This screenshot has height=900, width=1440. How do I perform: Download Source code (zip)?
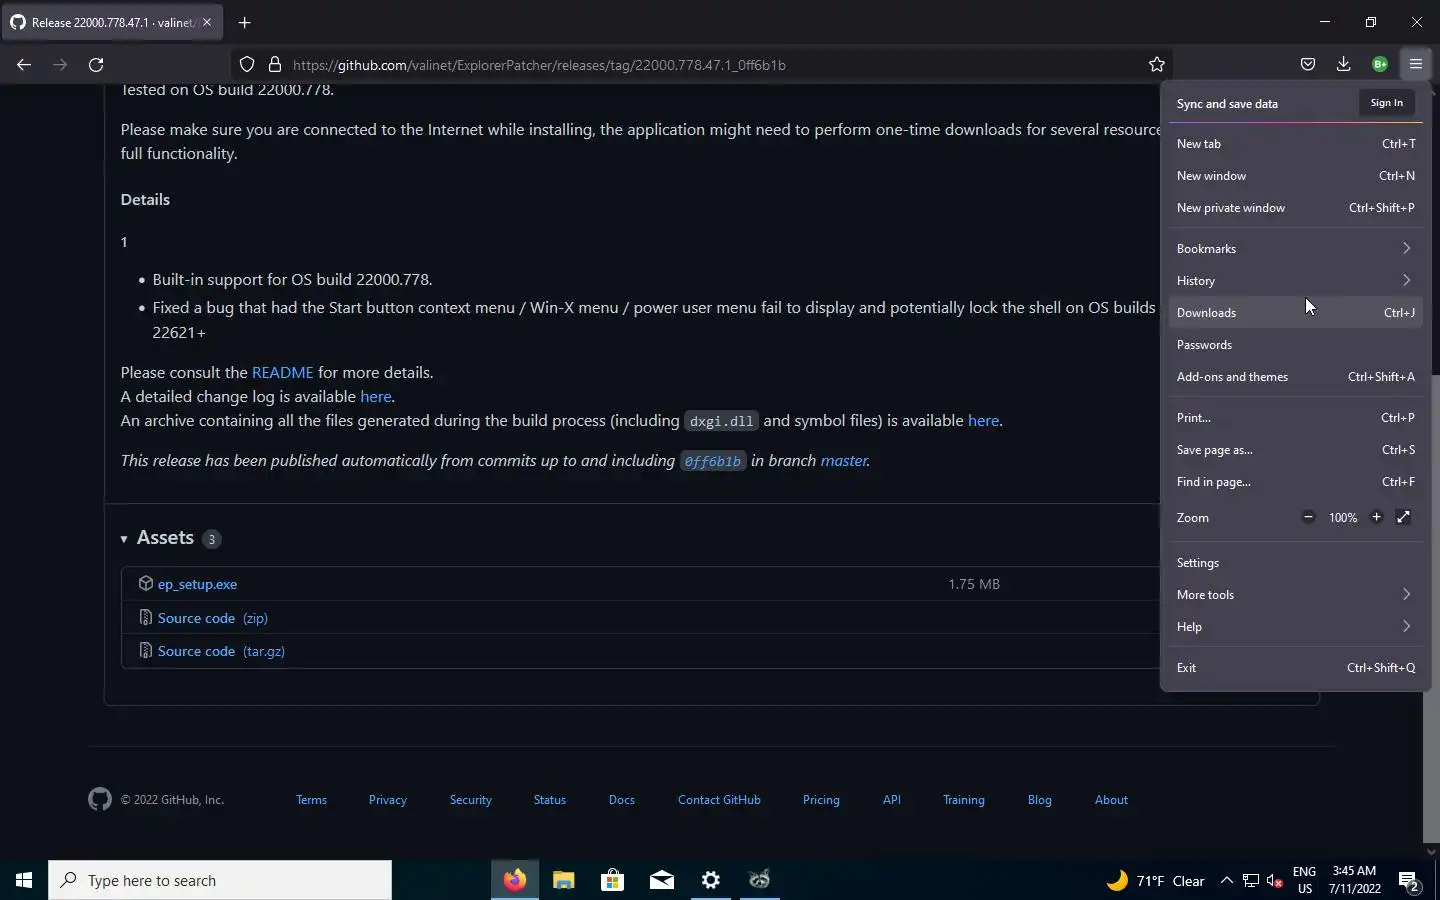pos(212,618)
